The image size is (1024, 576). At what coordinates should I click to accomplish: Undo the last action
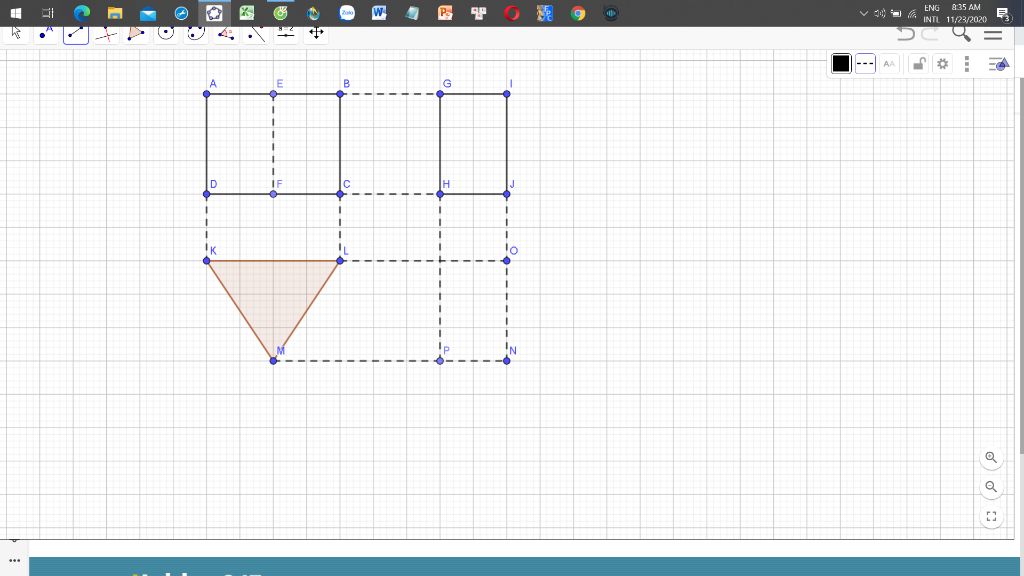[x=905, y=33]
